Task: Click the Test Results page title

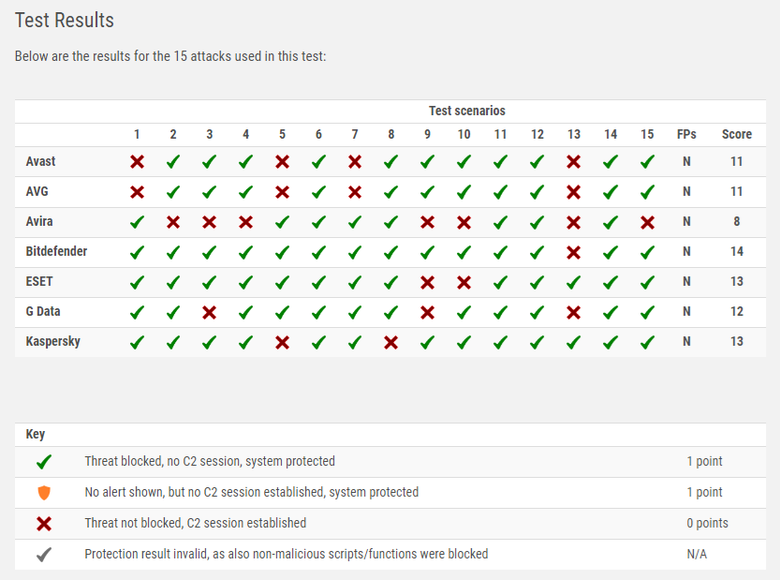Action: point(65,20)
